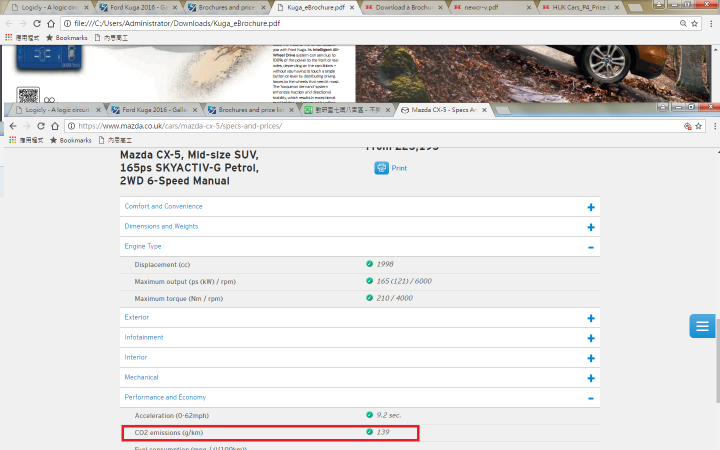Screen dimensions: 720x450
Task: Open Chrome menu in back Kuga window
Action: coord(711,23)
